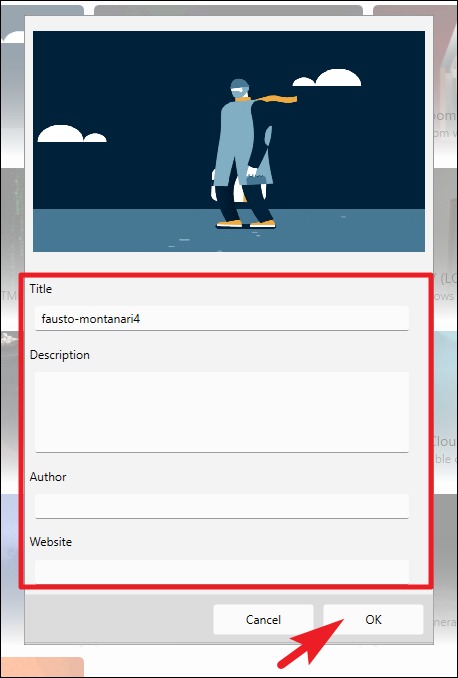Click inside the Description text area

point(221,412)
